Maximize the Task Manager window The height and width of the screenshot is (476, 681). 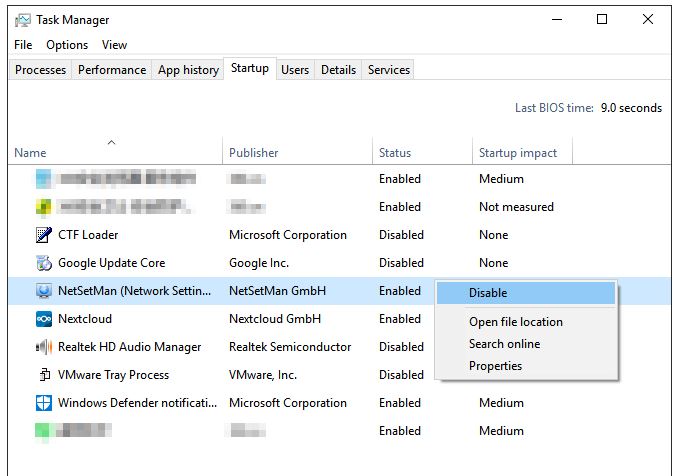tap(602, 20)
